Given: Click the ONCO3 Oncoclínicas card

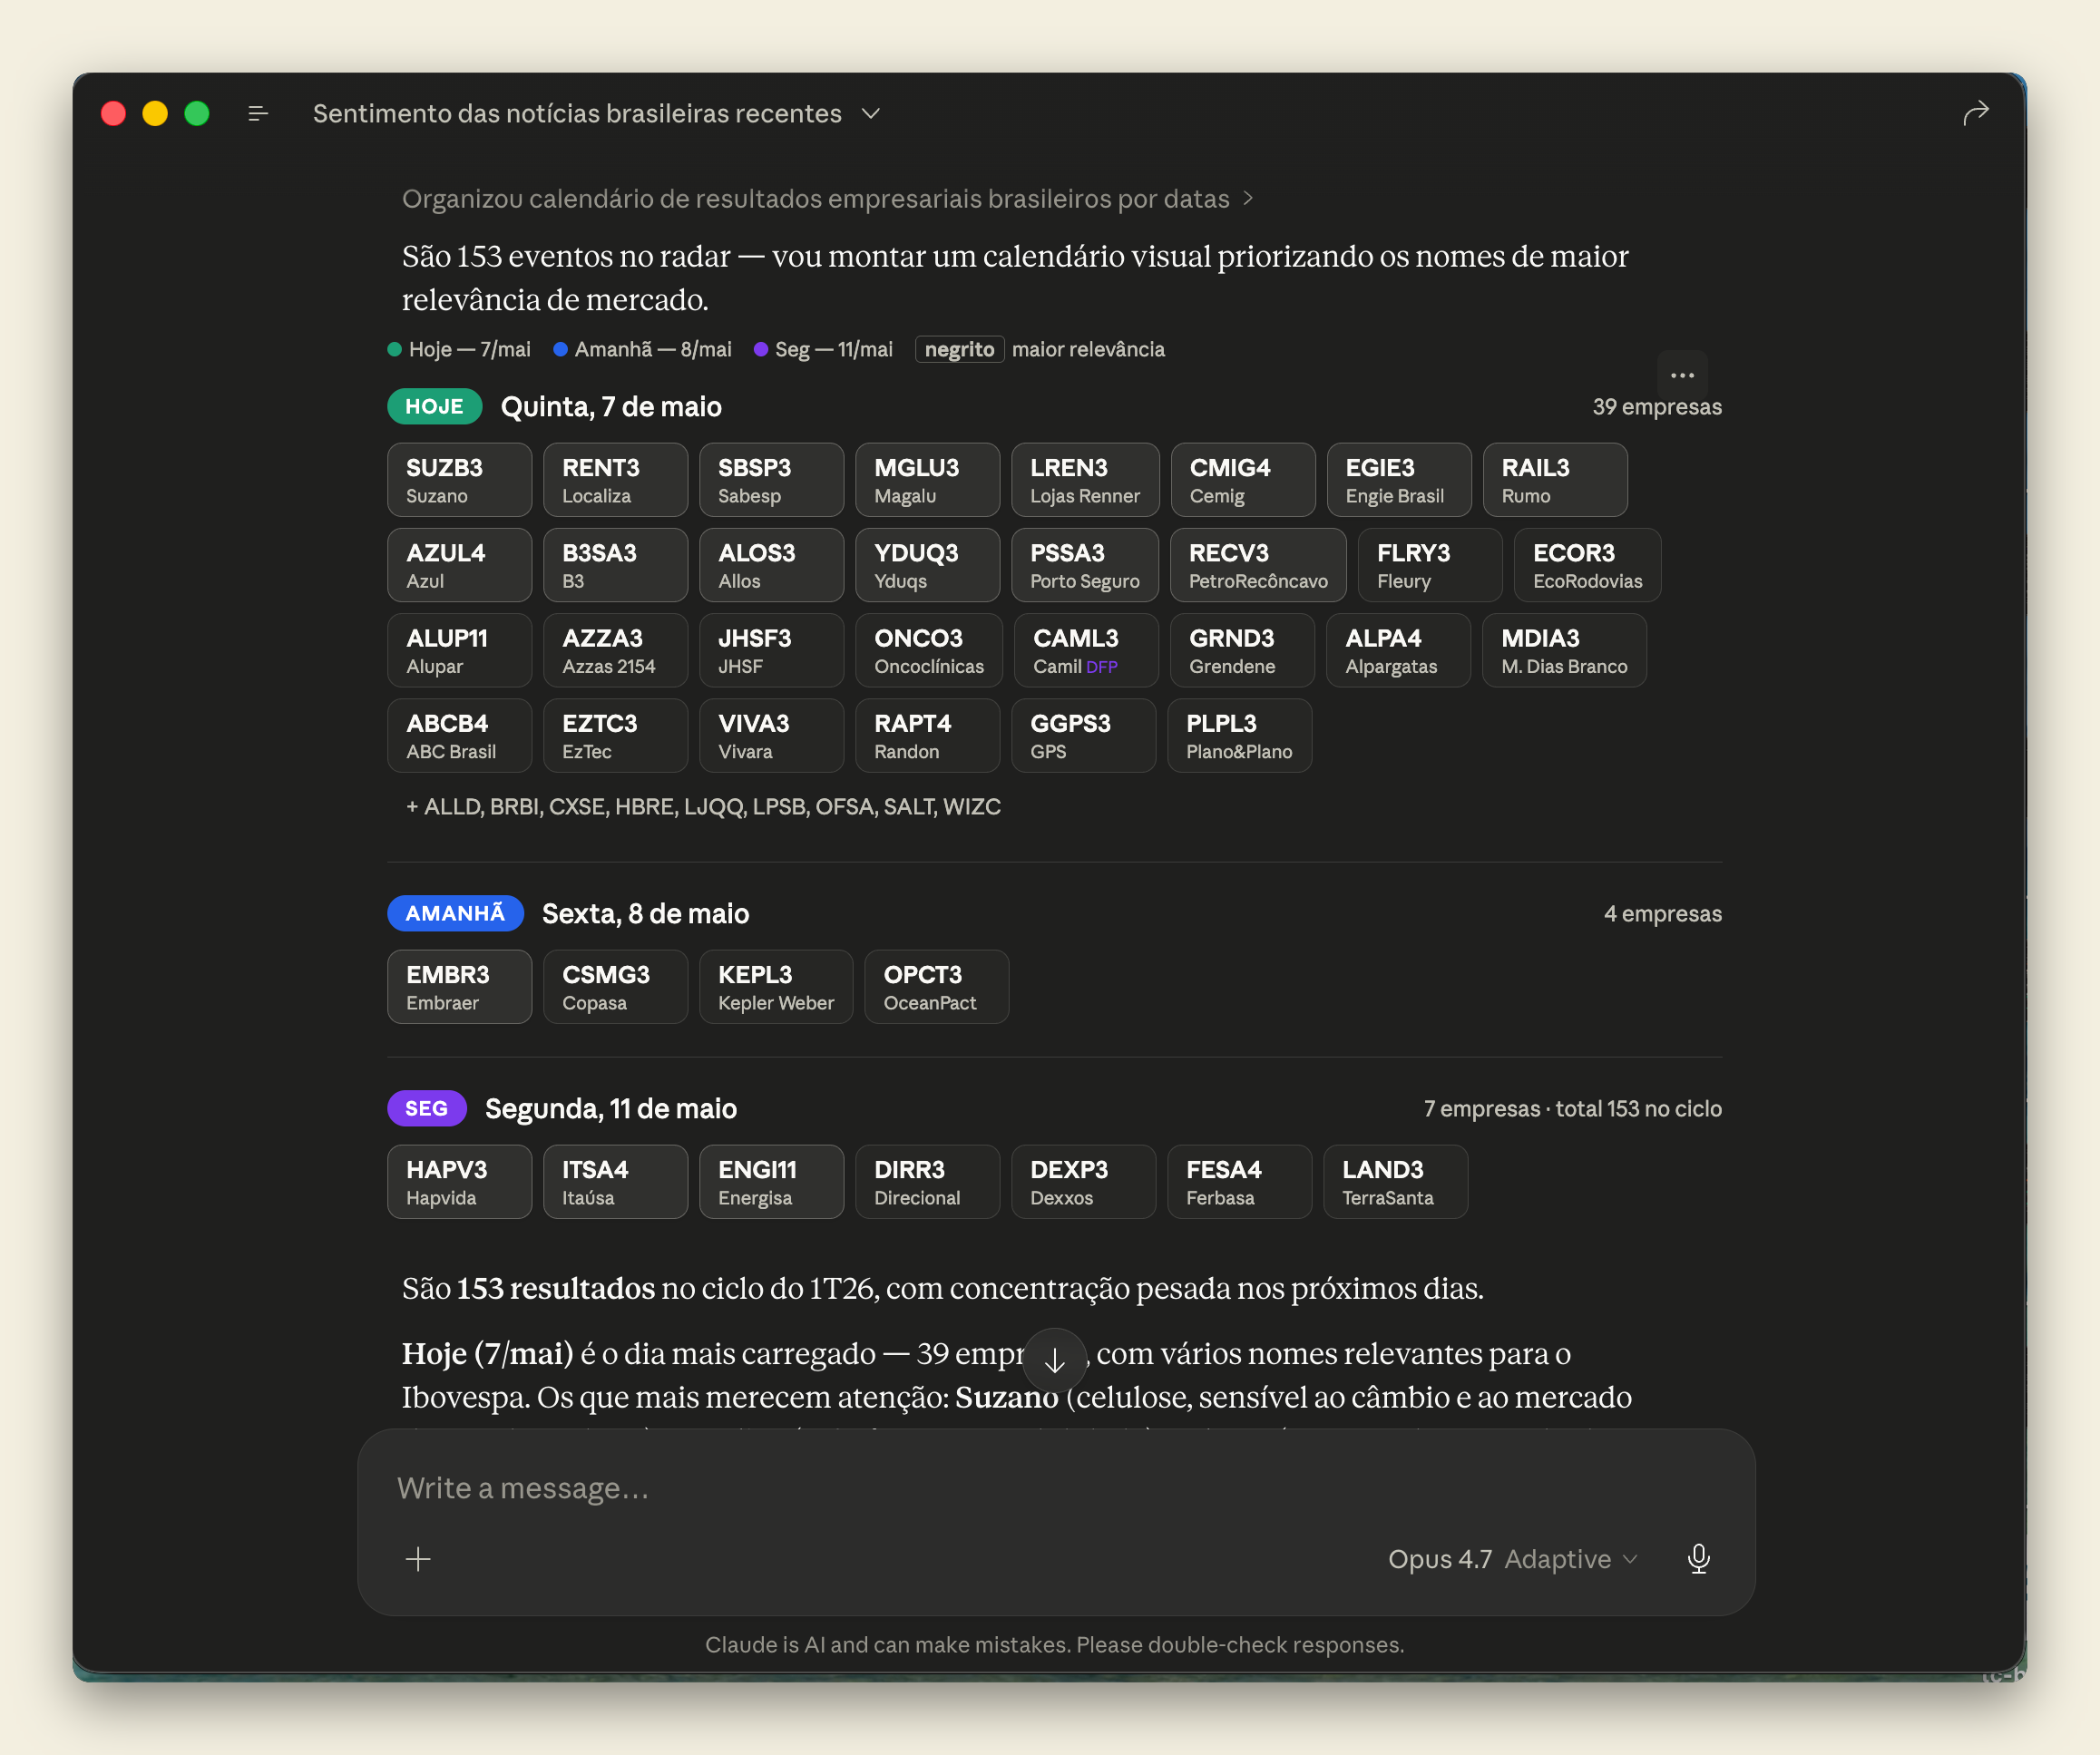Looking at the screenshot, I should (929, 650).
